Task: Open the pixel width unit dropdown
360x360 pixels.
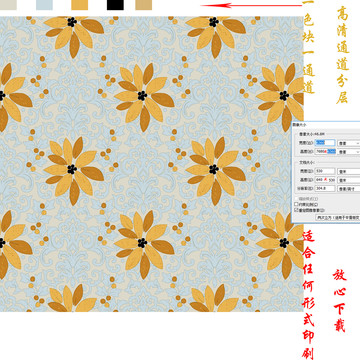Action: [349, 143]
